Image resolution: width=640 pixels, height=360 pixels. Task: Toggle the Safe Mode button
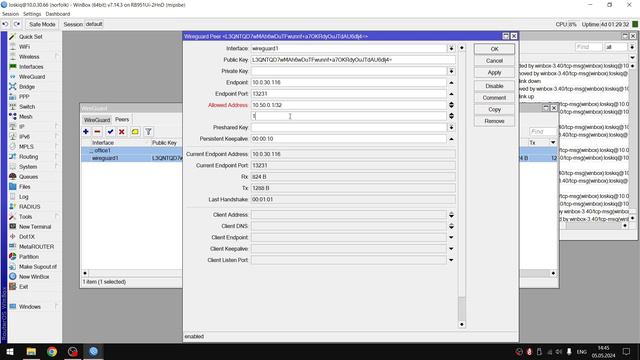pyautogui.click(x=42, y=24)
